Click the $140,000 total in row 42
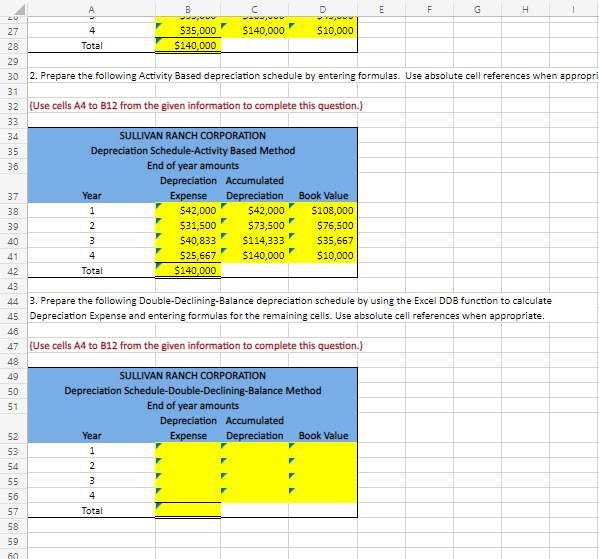The height and width of the screenshot is (559, 599). 188,271
